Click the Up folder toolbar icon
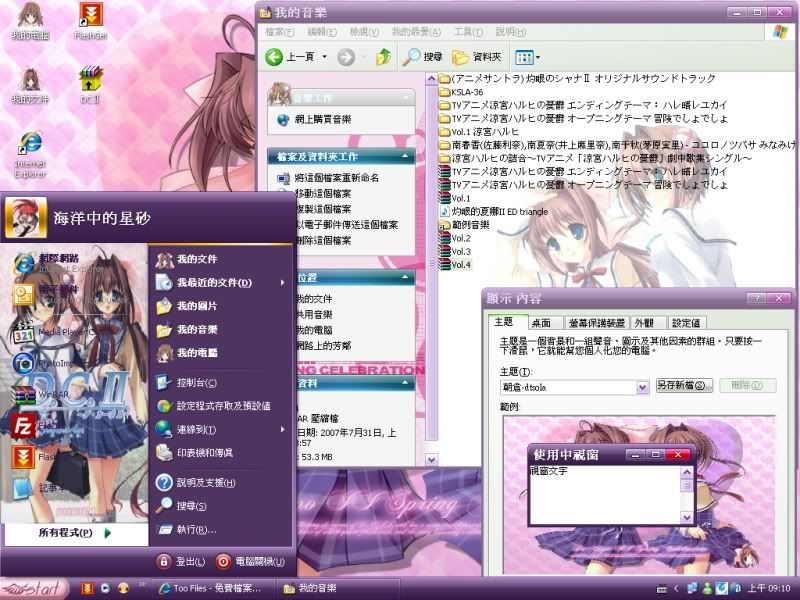 [x=384, y=57]
